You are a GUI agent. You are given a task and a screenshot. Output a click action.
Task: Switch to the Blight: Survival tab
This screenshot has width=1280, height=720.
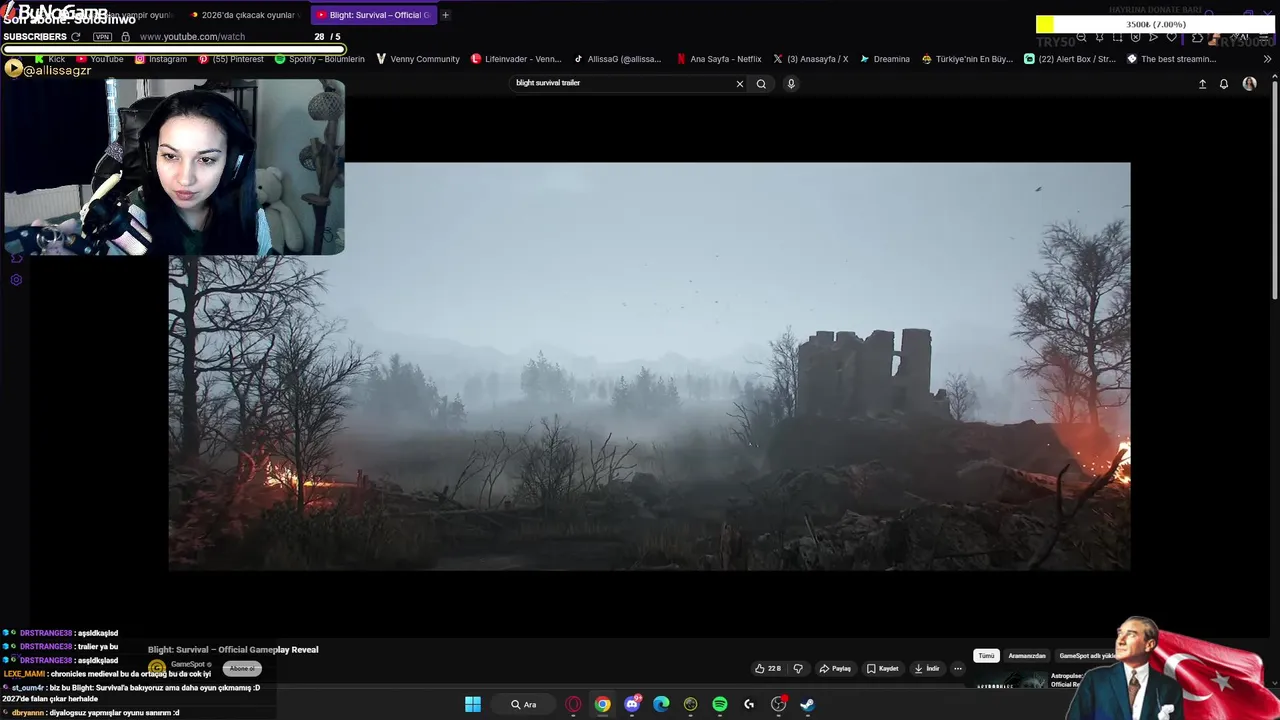372,15
